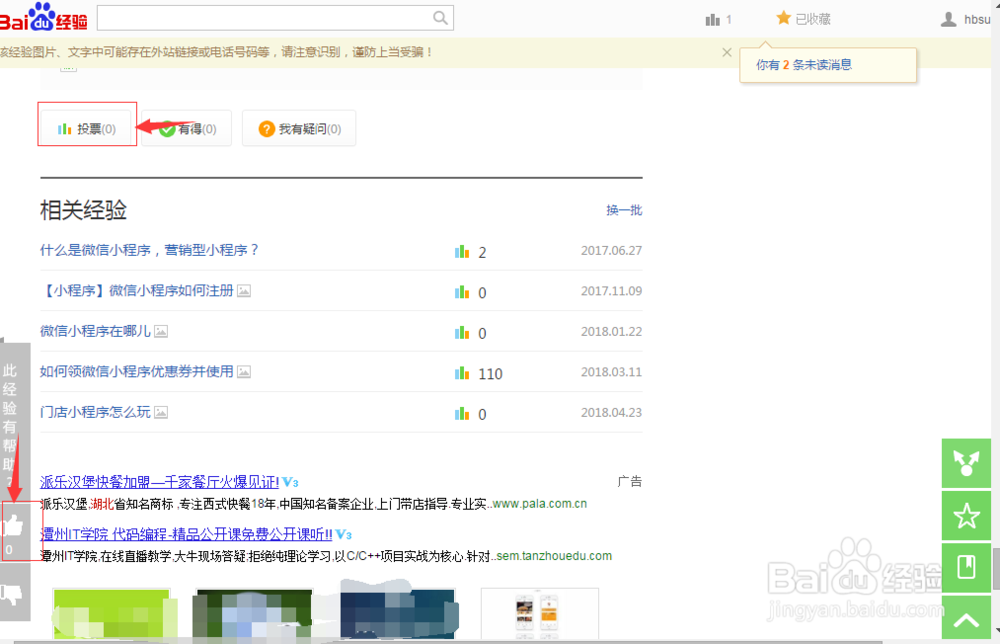Toggle the 有得(0) helpful button
Viewport: 1000px width, 644px height.
point(186,127)
